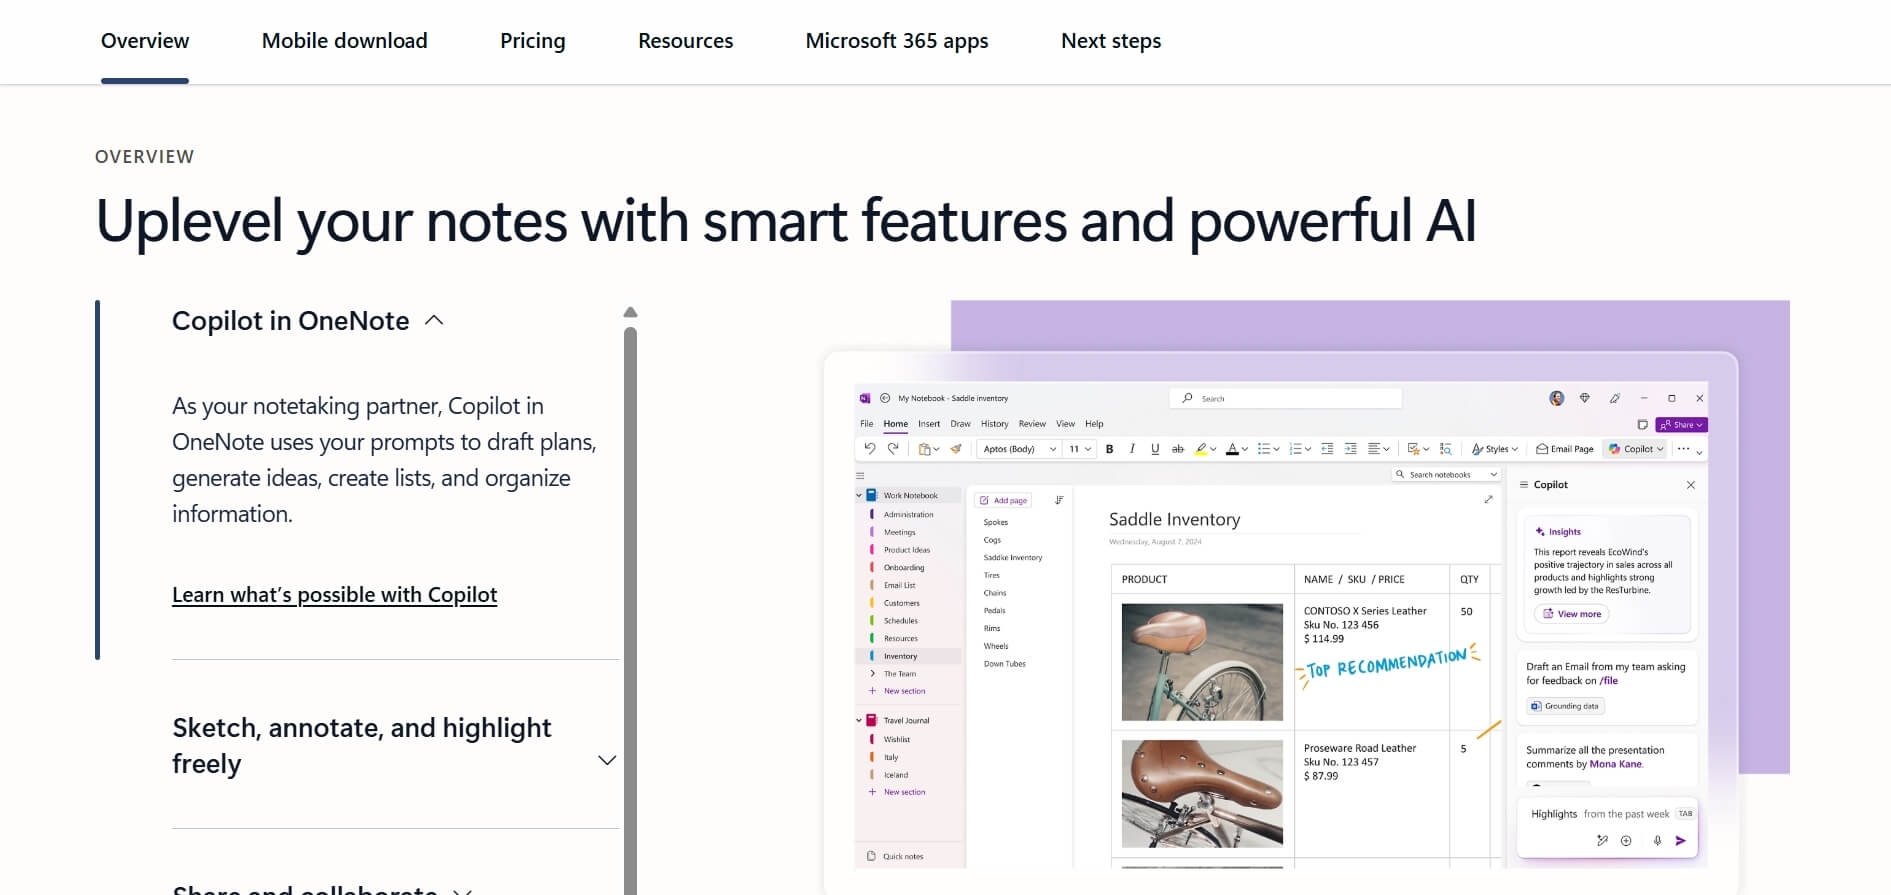Open the File menu in OneNote
The image size is (1891, 895).
(867, 424)
